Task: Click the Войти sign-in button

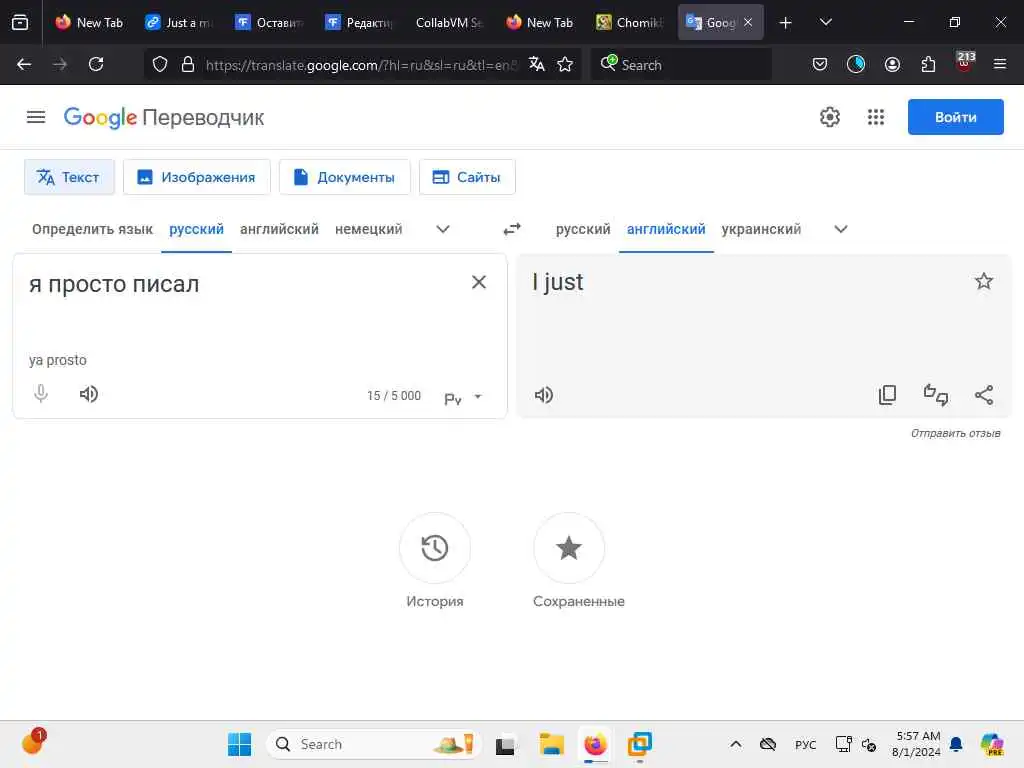Action: click(x=955, y=117)
